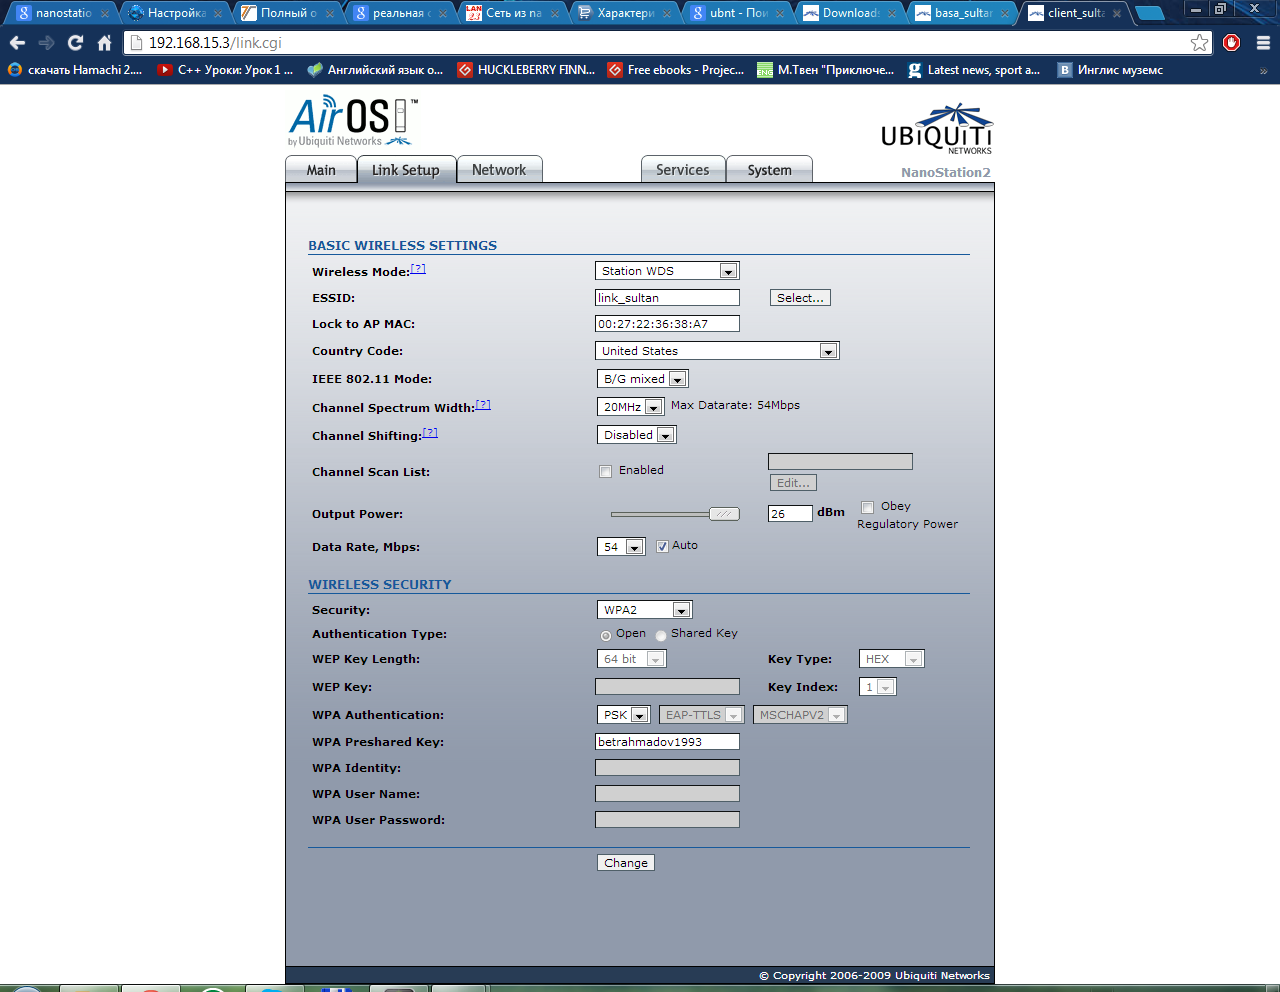Screen dimensions: 1280x992
Task: Open a new browser tab
Action: pyautogui.click(x=1150, y=13)
